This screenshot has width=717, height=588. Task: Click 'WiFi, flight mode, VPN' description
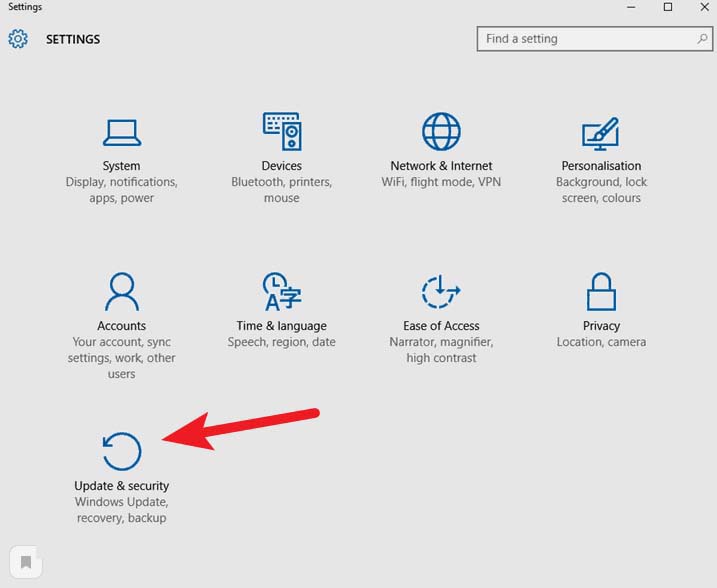[441, 182]
